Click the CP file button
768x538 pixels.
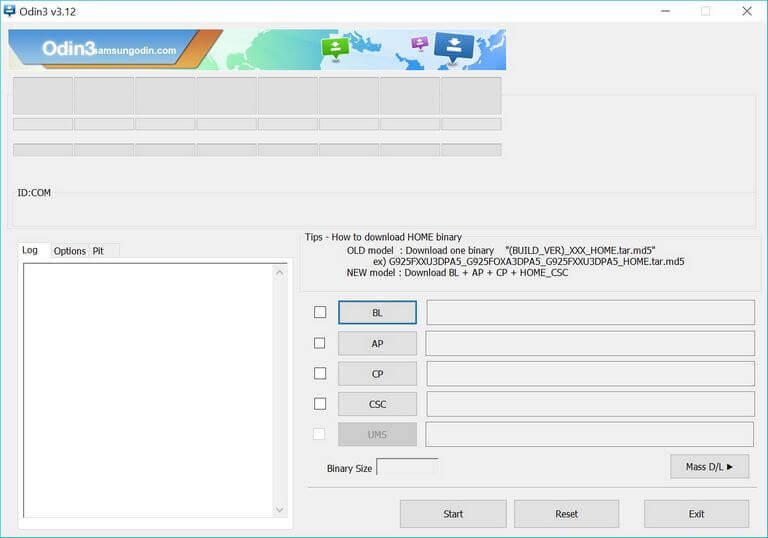[377, 374]
